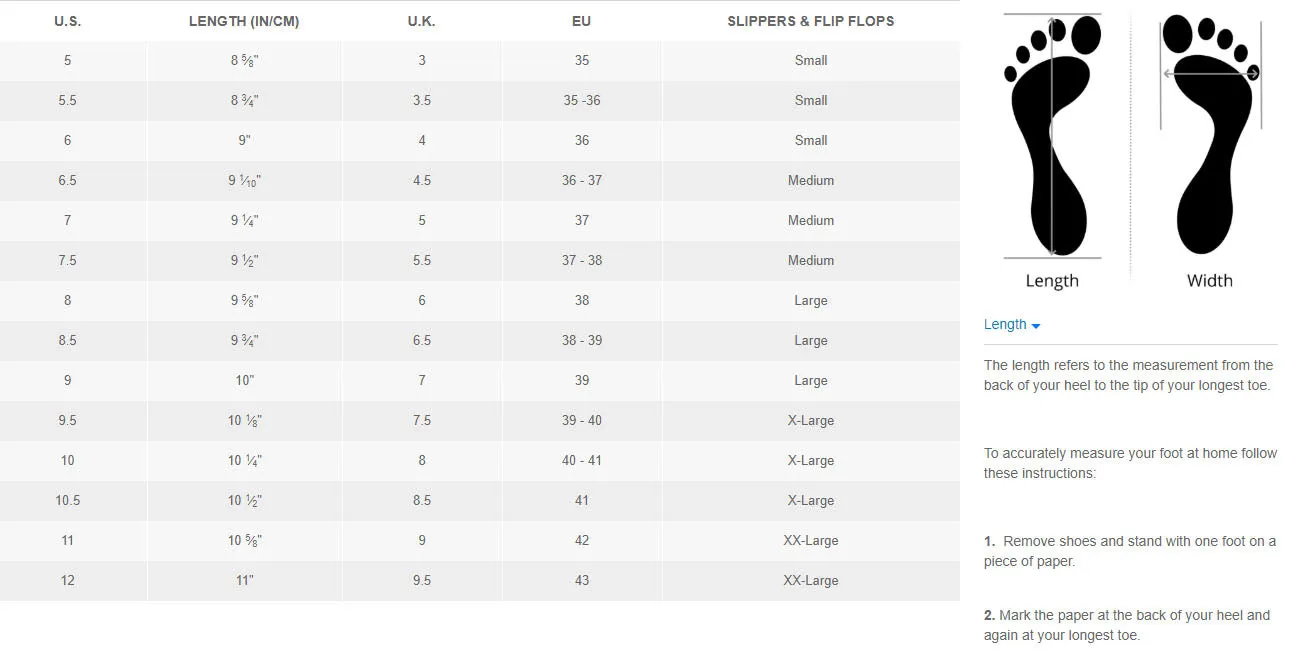This screenshot has width=1303, height=654.
Task: Click the foot Width diagram image
Action: tap(1210, 135)
